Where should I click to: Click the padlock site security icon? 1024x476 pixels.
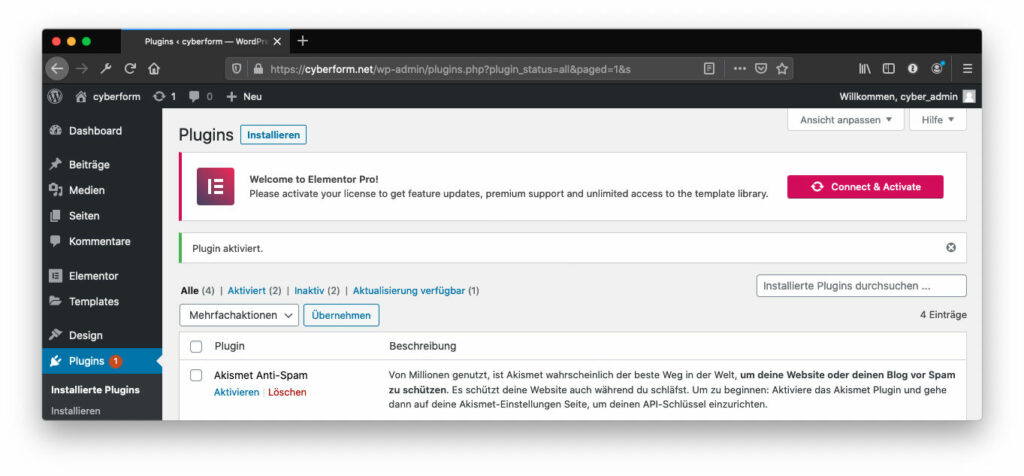[258, 69]
